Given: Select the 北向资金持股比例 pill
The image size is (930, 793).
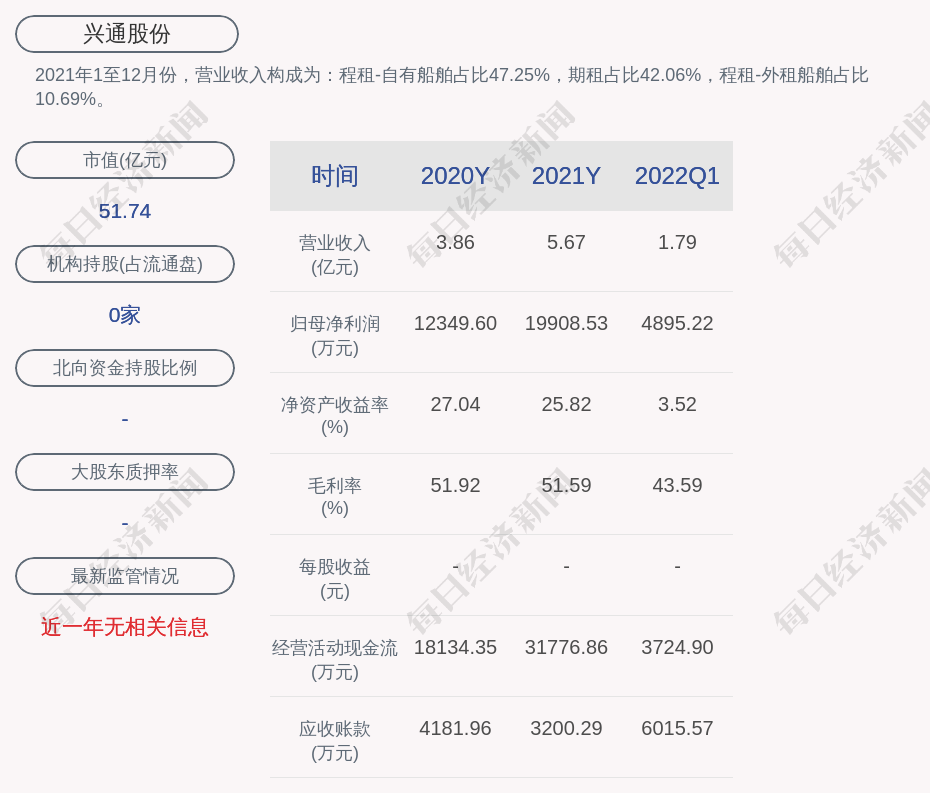Looking at the screenshot, I should tap(125, 368).
